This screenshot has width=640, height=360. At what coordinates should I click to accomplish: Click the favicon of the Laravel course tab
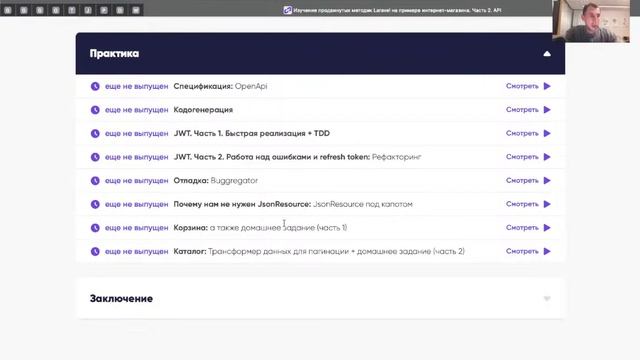click(287, 10)
